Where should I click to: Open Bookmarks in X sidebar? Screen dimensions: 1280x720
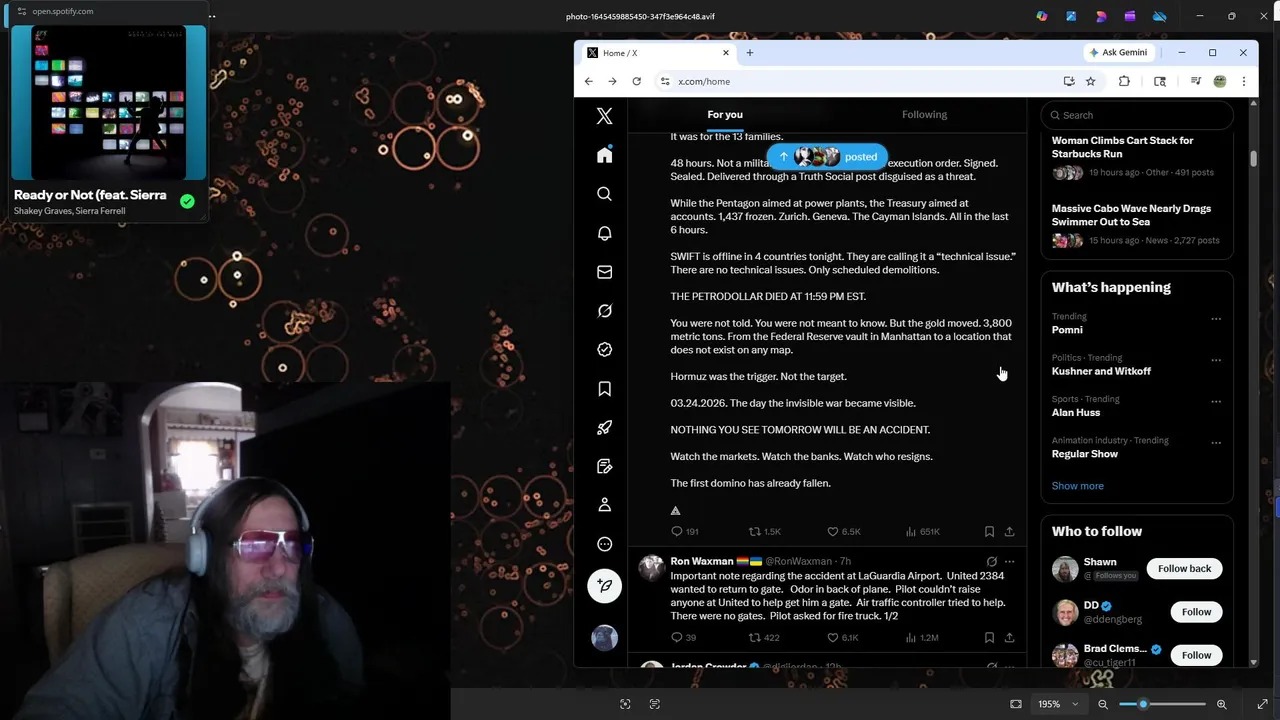604,389
